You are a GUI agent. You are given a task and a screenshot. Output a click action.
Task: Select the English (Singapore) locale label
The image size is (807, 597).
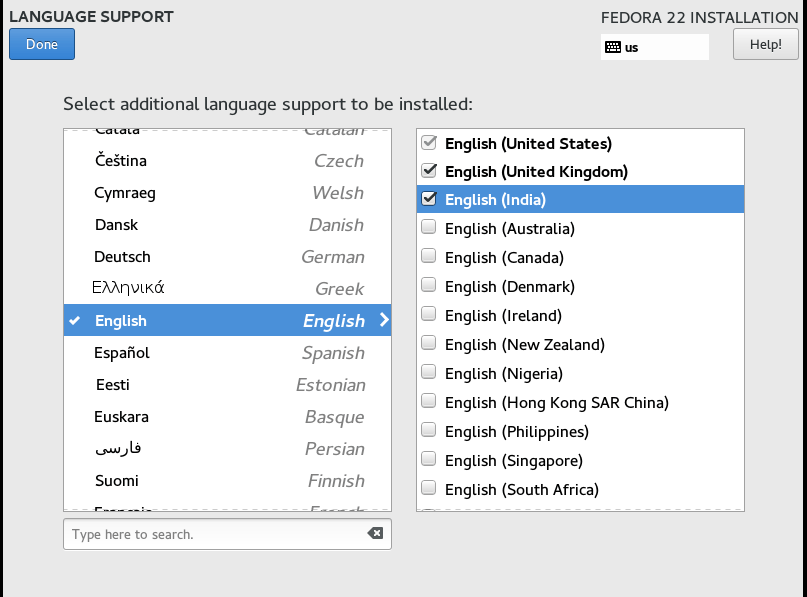514,461
